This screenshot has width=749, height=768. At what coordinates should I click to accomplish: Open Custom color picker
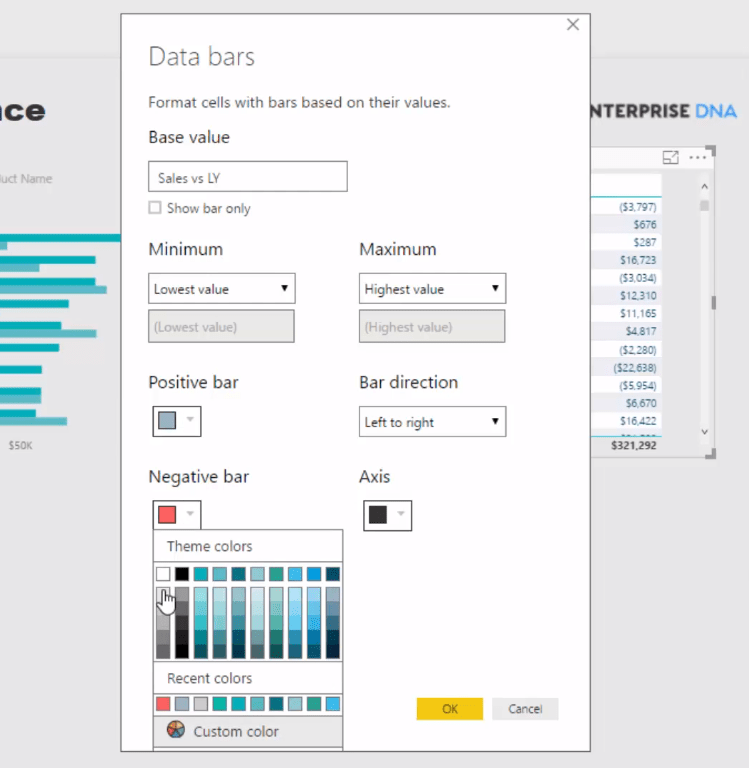(248, 731)
